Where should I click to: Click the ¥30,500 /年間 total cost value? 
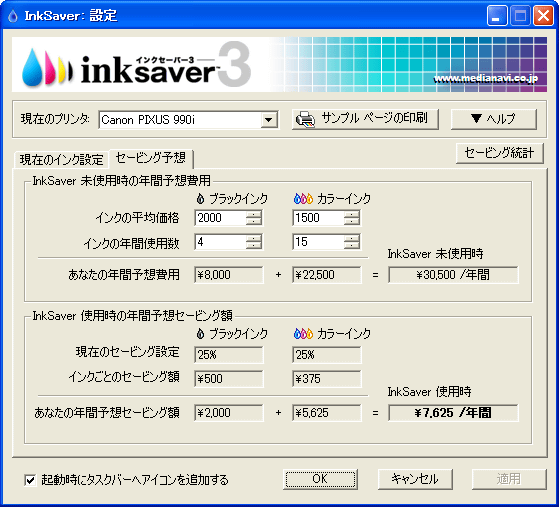coord(453,275)
